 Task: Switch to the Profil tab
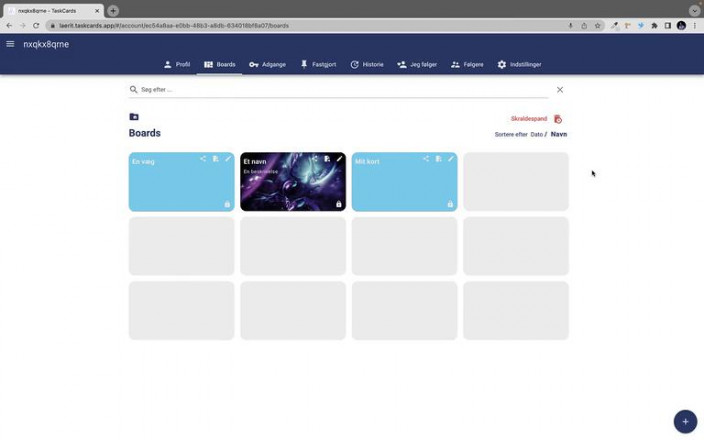[x=177, y=64]
